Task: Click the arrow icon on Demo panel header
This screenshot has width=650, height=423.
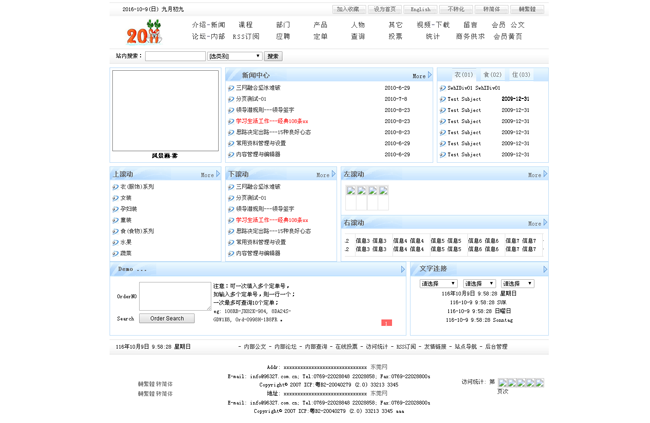Action: pyautogui.click(x=403, y=270)
